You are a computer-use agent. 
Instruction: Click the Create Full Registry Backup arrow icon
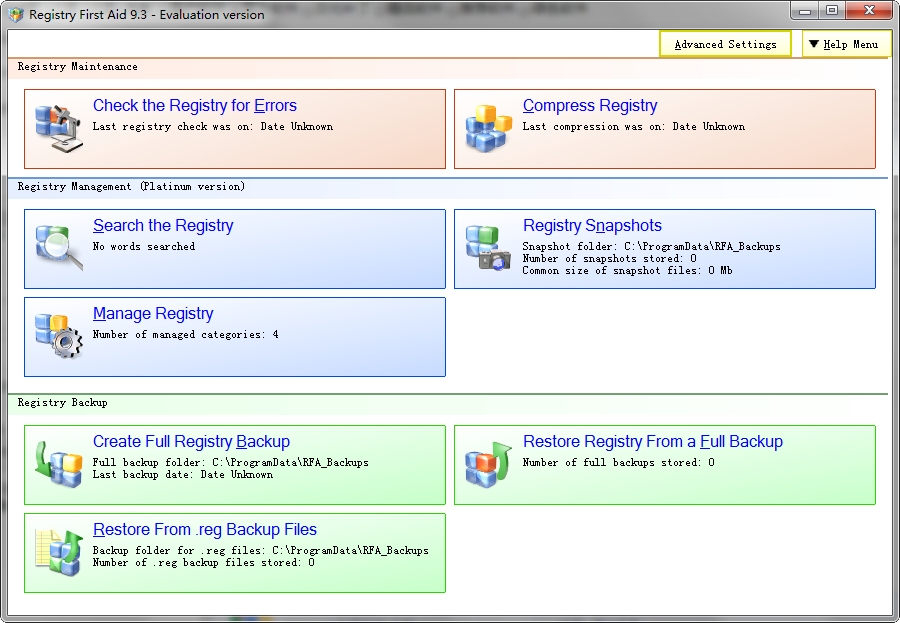(x=55, y=464)
